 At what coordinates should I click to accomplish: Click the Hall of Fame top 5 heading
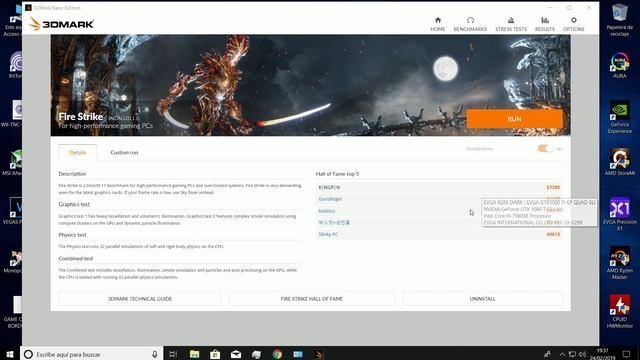click(x=338, y=174)
